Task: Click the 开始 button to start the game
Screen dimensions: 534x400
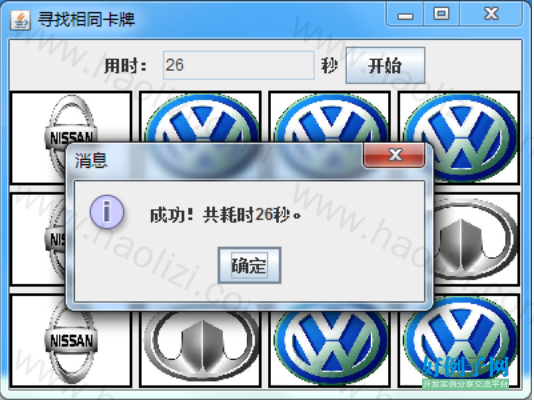Action: 385,65
